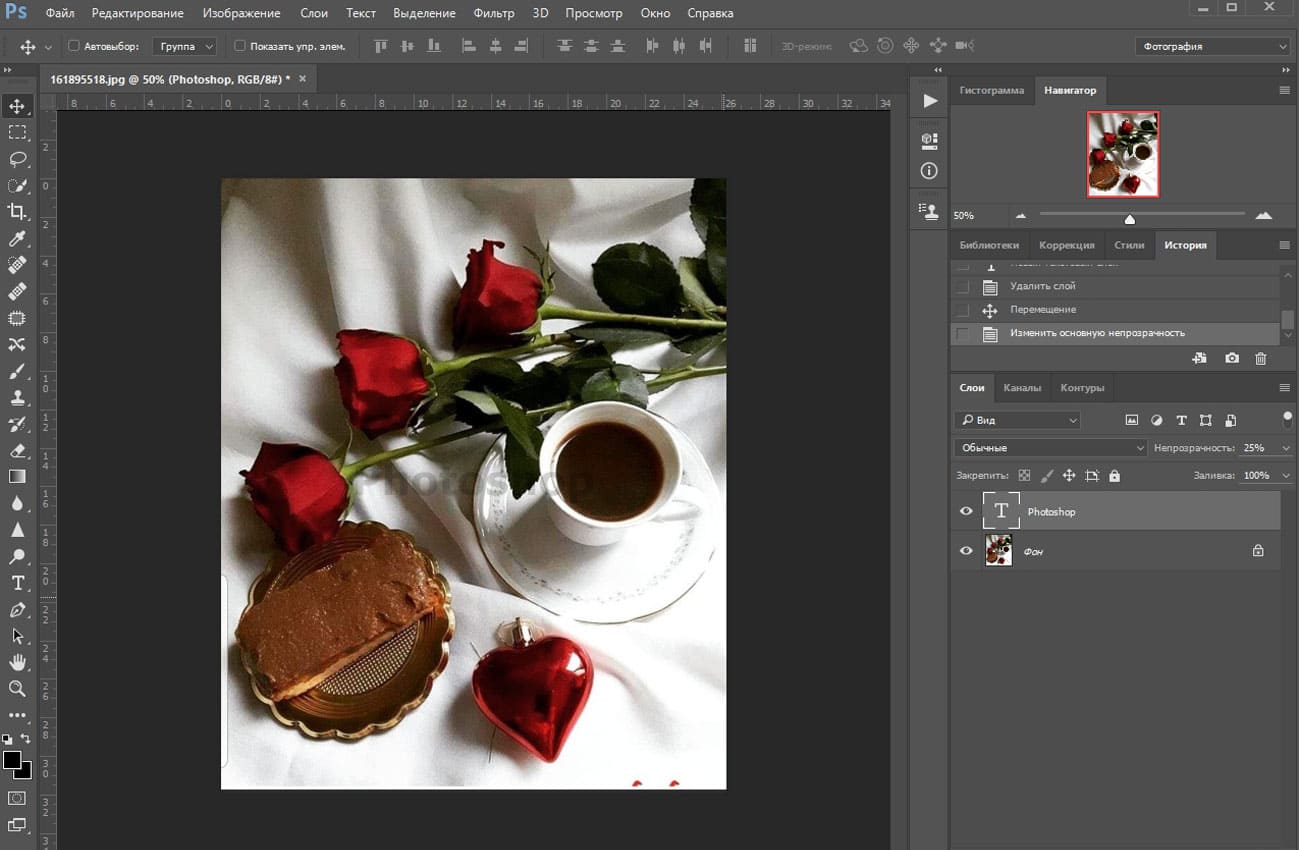
Task: Create a new history snapshot
Action: (x=1231, y=358)
